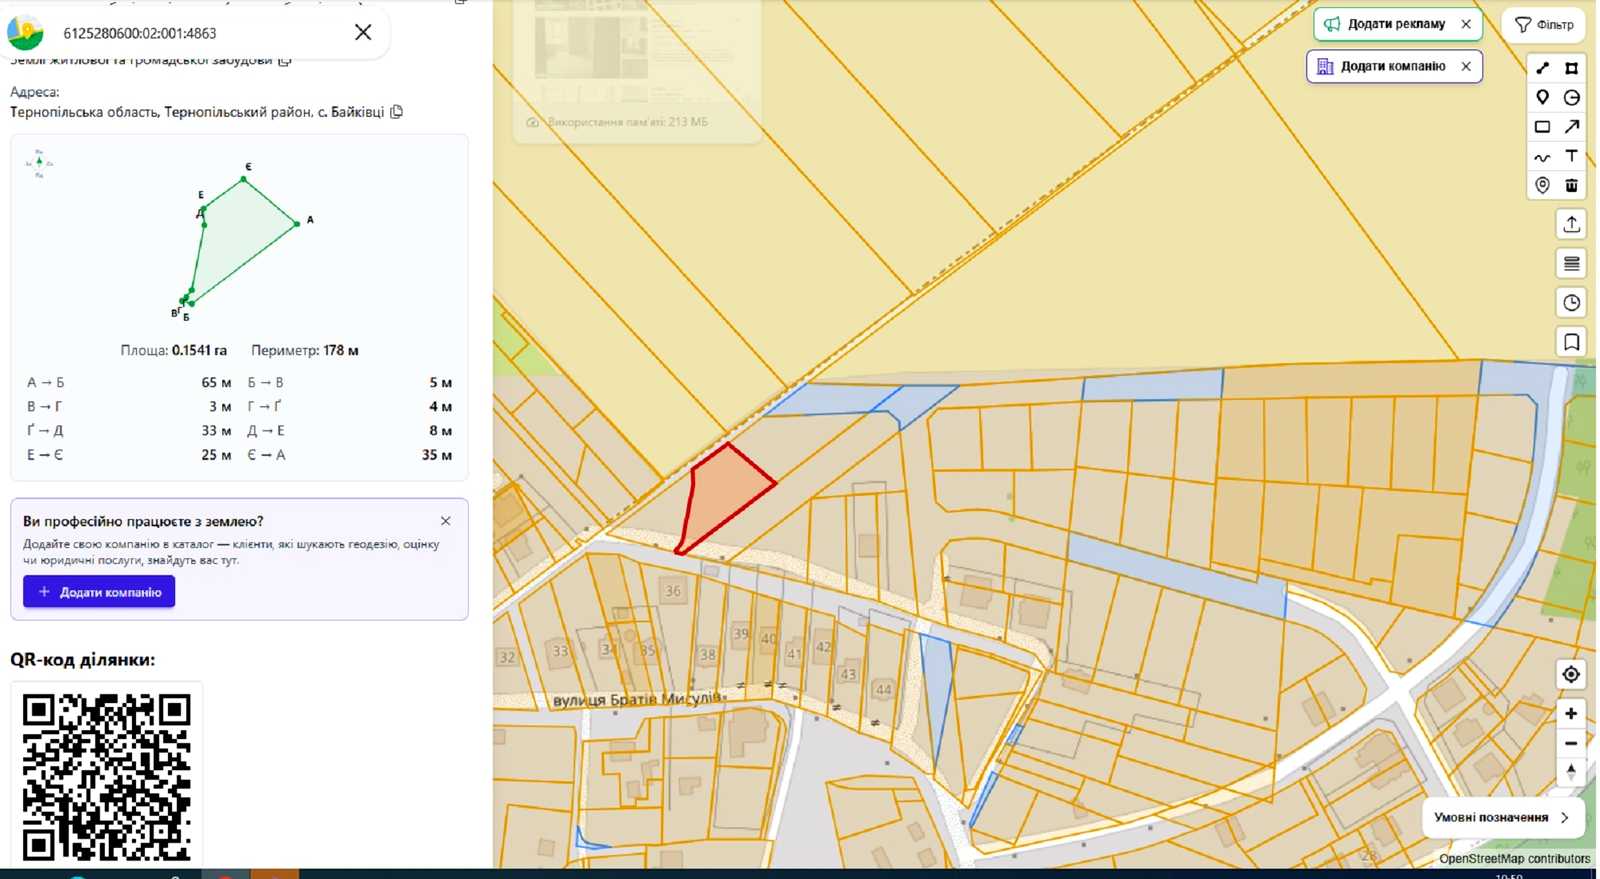Image resolution: width=1600 pixels, height=879 pixels.
Task: Click the 0.1541 га area value
Action: click(x=199, y=350)
